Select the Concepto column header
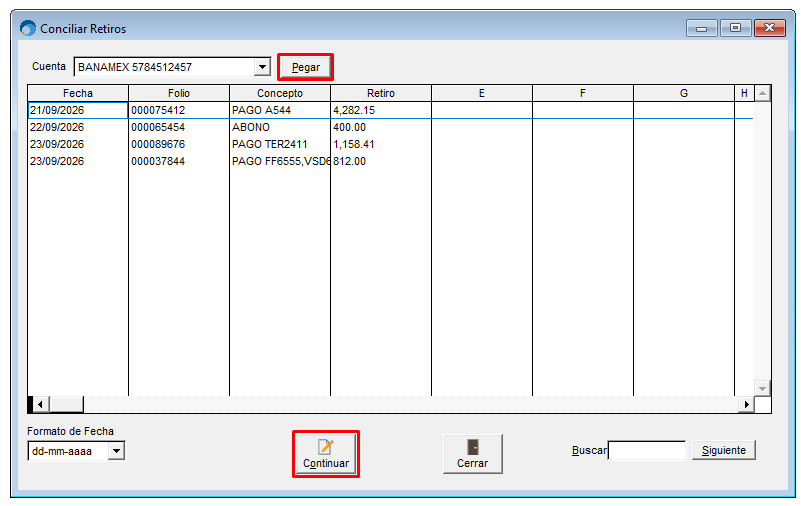Screen dimensions: 801x506 click(280, 93)
